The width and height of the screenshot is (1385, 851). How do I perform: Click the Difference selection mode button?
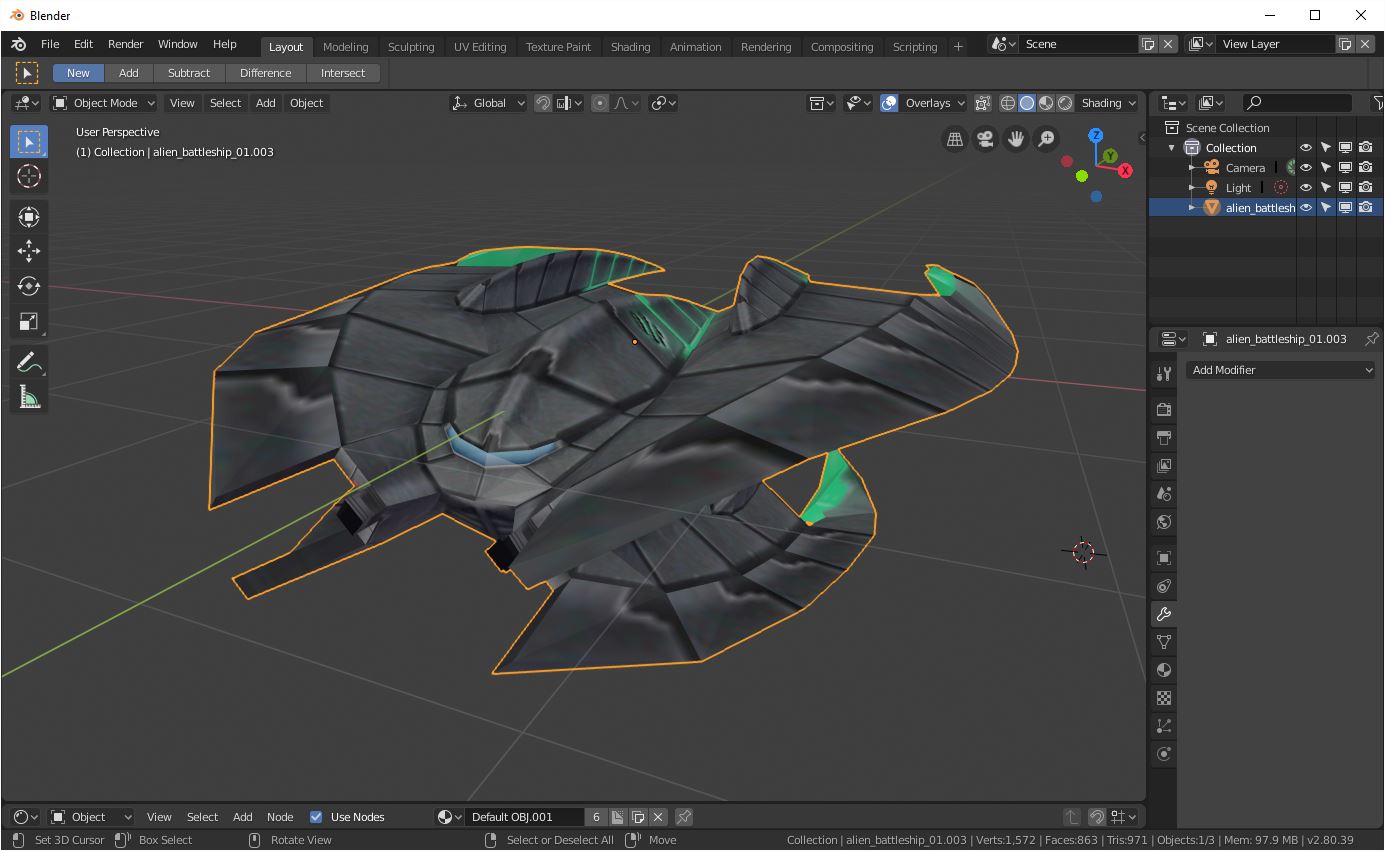point(265,73)
